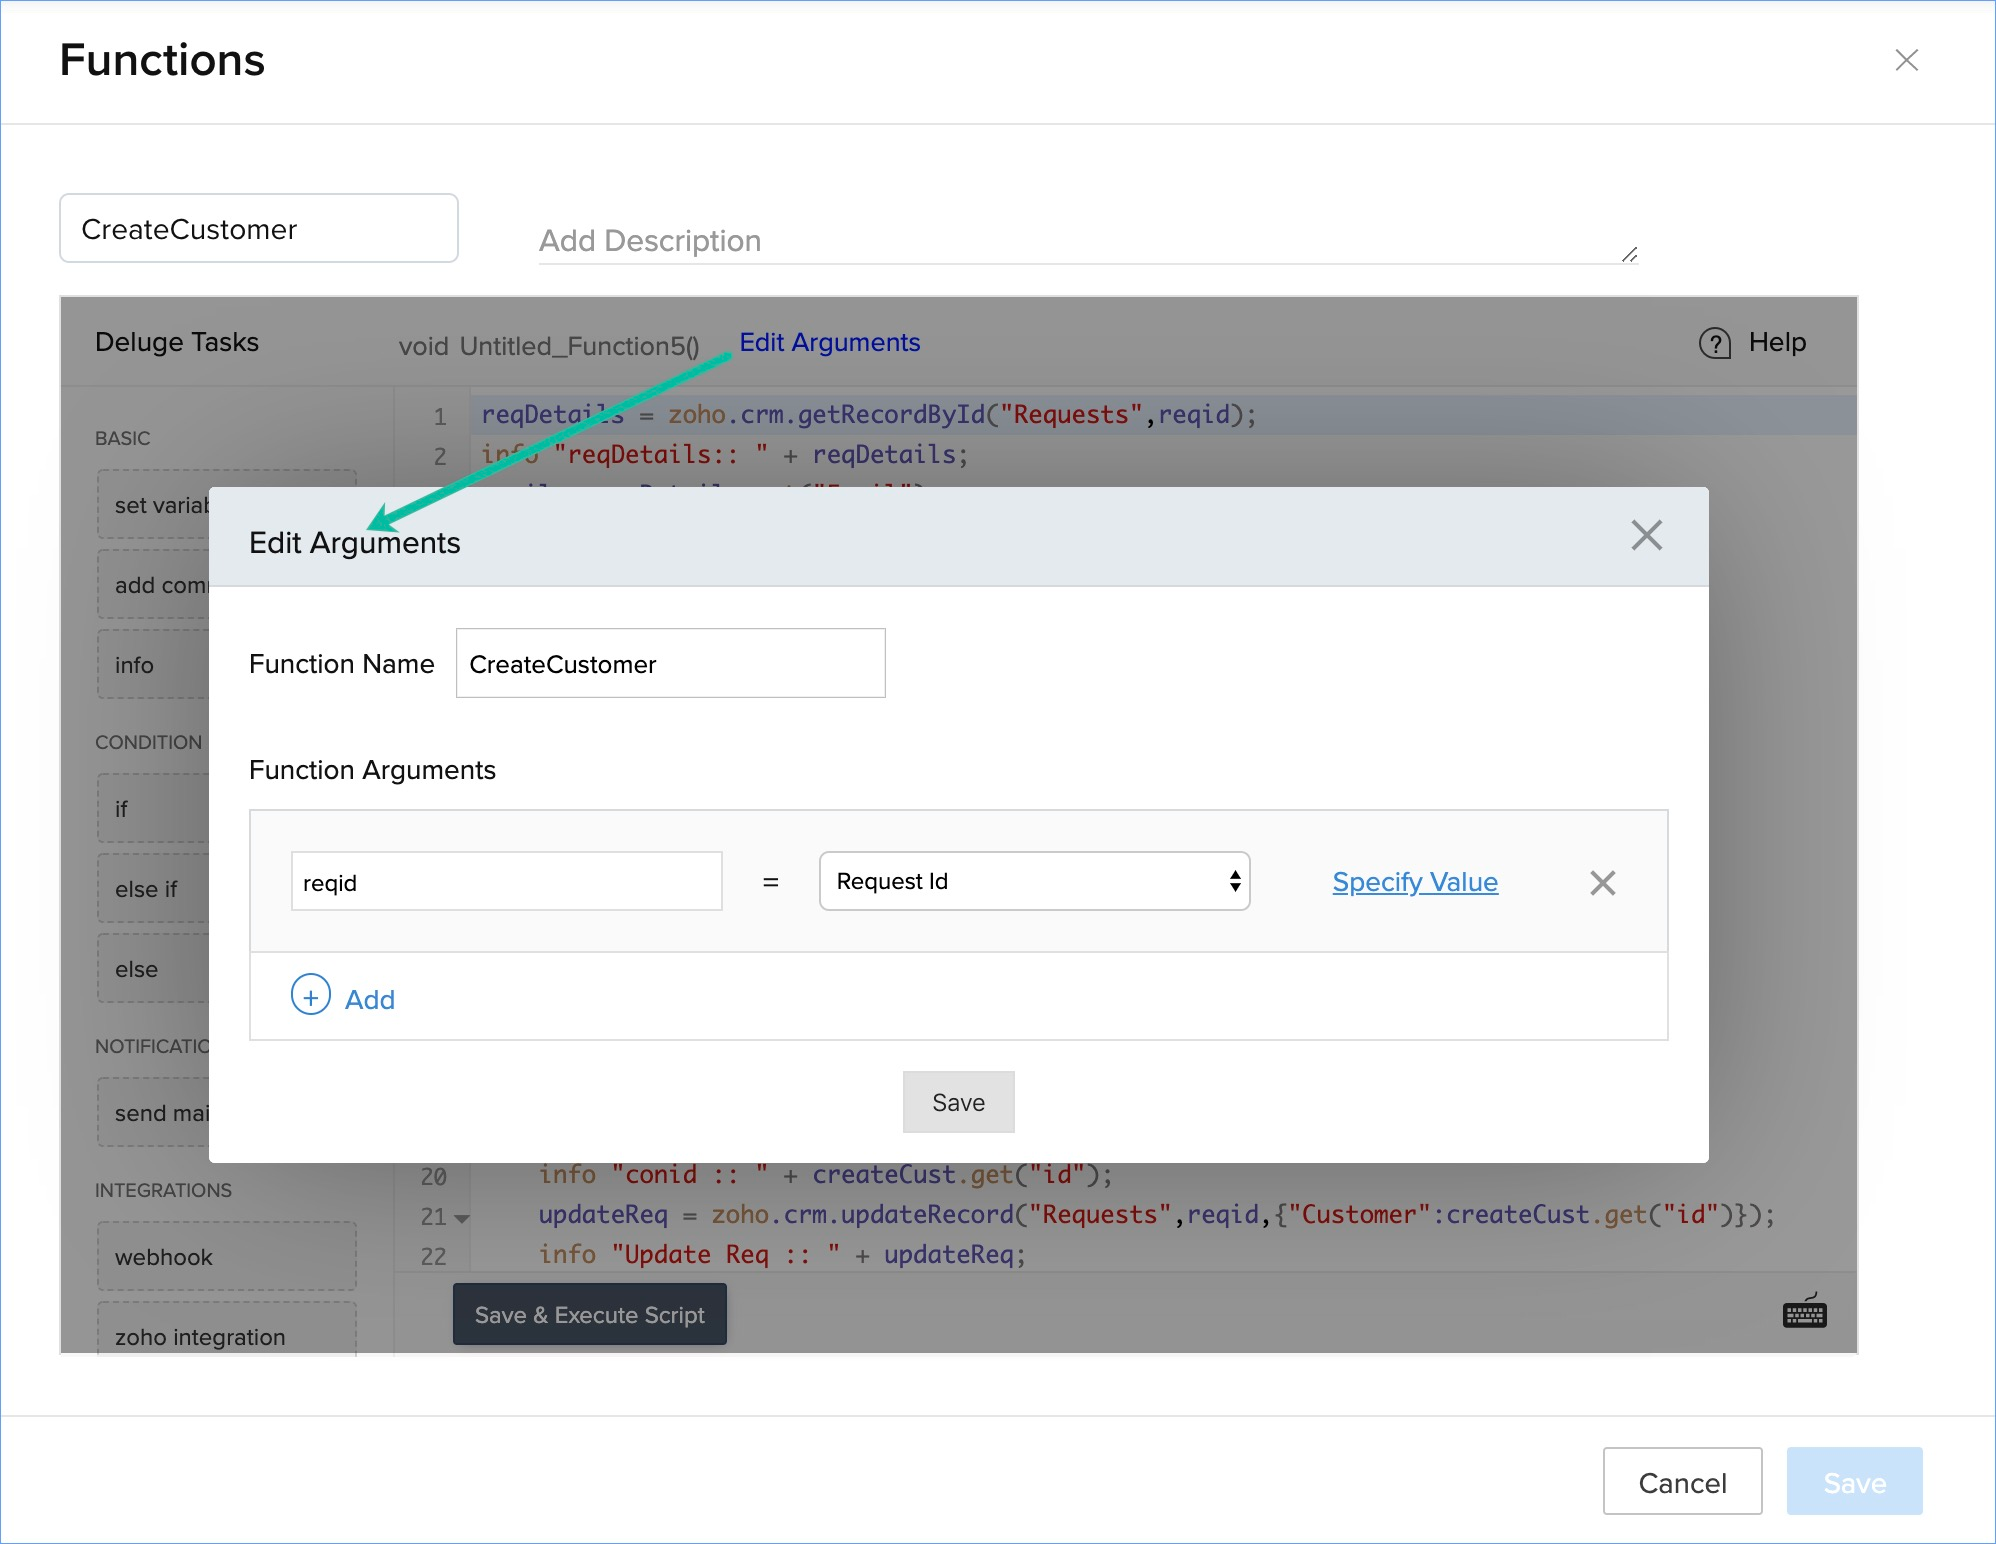Remove the reqid argument row
The width and height of the screenshot is (1996, 1544).
tap(1602, 883)
